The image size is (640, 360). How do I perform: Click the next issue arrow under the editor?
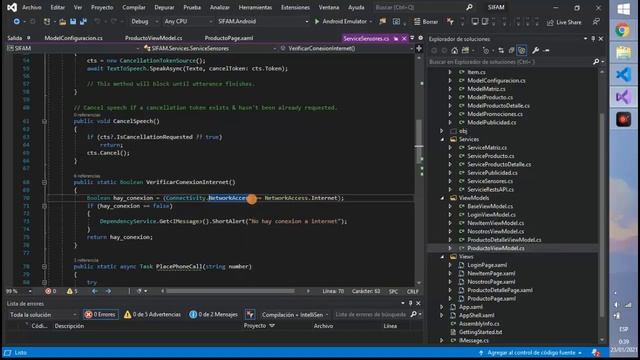coord(108,291)
